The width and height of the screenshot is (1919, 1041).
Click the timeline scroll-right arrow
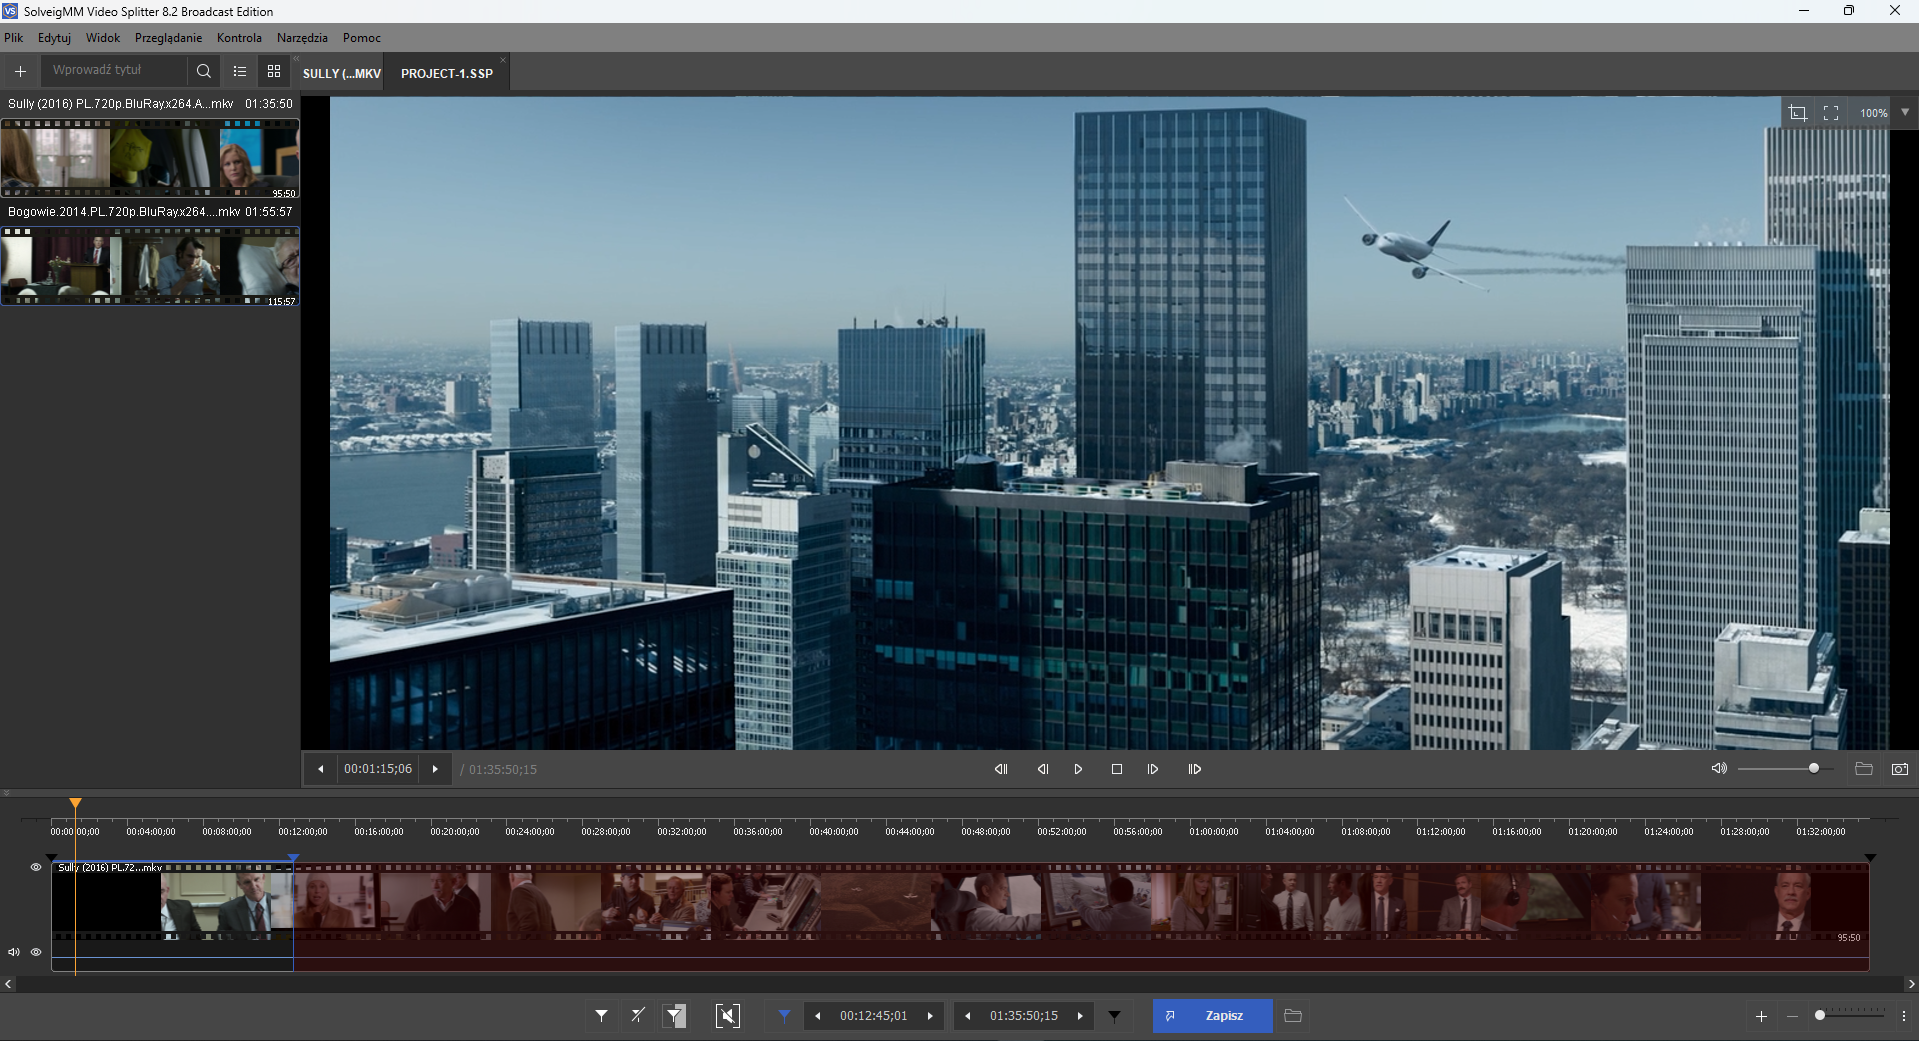pyautogui.click(x=1911, y=984)
